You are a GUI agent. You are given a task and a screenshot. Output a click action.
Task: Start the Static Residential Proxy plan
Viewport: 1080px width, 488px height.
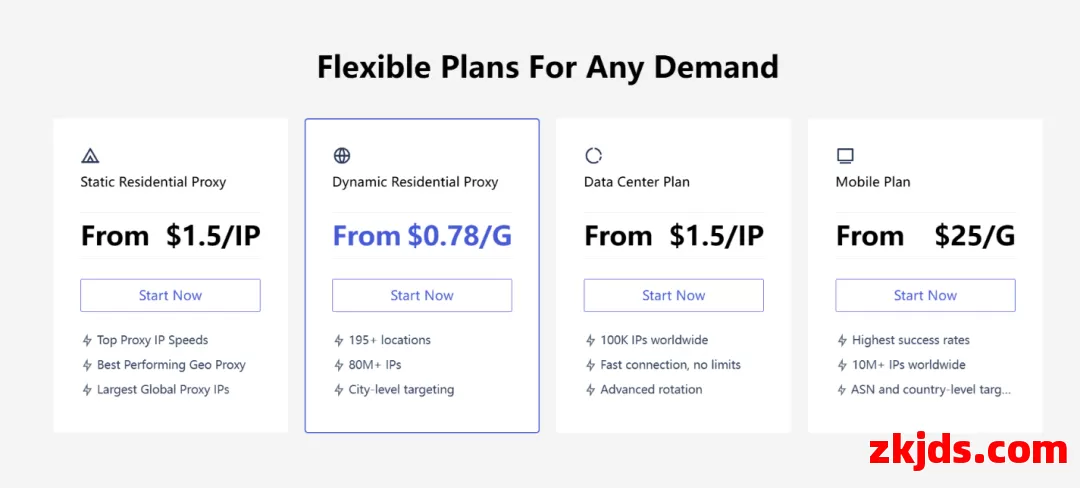tap(170, 295)
